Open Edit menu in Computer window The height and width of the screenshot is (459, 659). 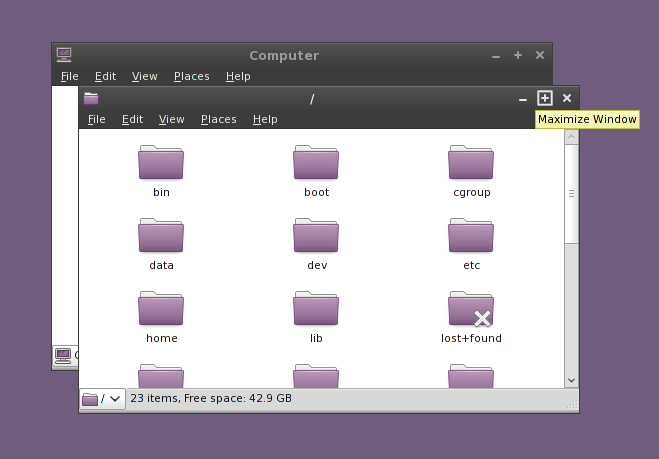click(105, 76)
